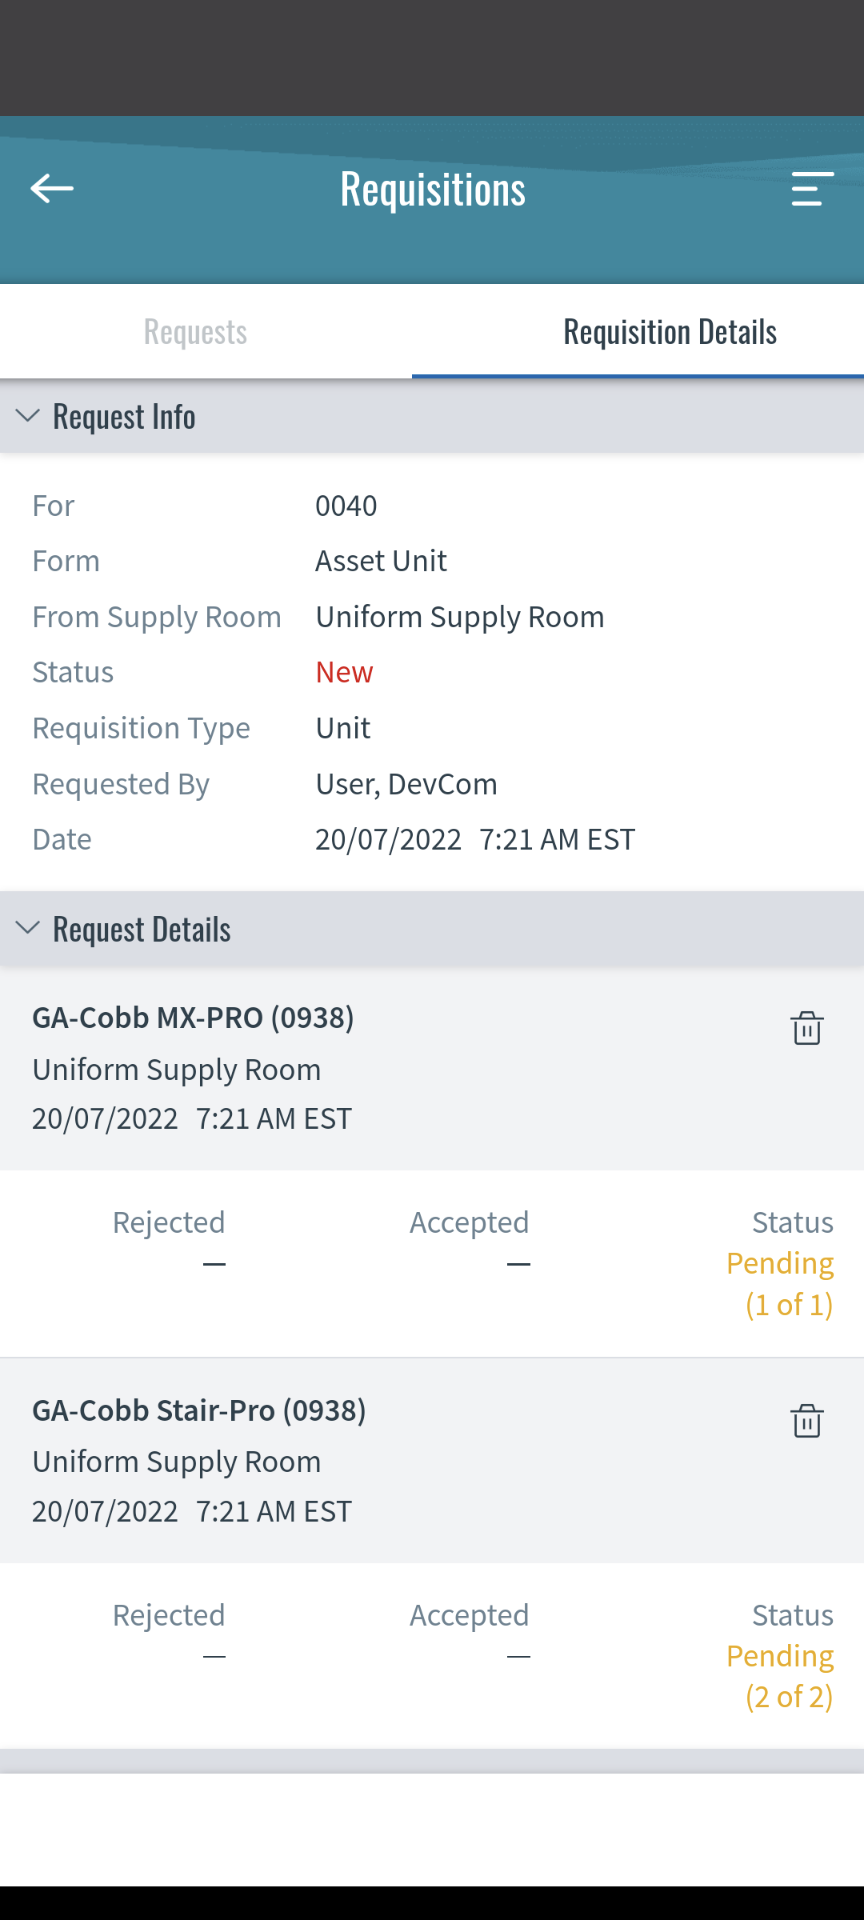Select the Uniform Supply Room value
Screen dimensions: 864x1920
[x=460, y=617]
